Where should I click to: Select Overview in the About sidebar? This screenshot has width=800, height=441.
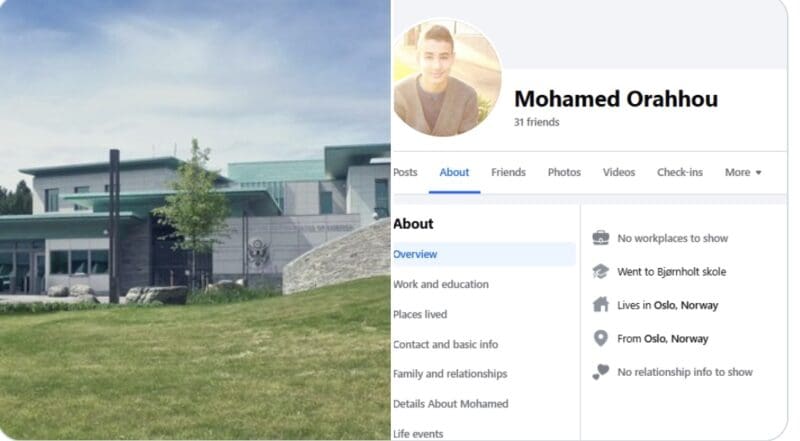point(484,254)
